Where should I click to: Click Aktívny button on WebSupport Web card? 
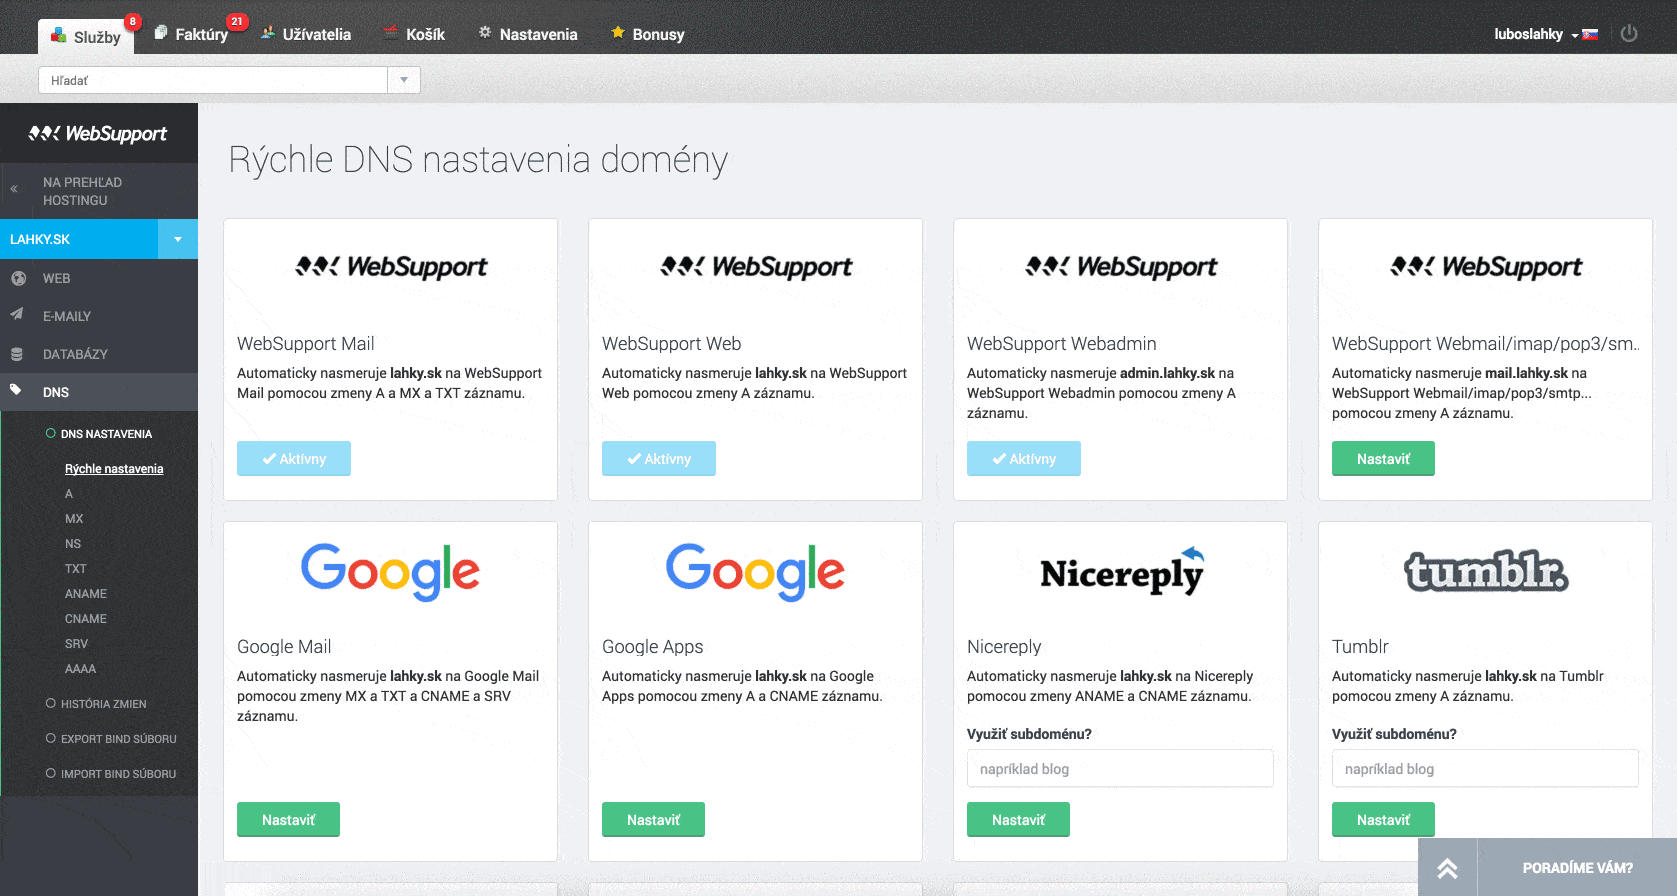(659, 459)
